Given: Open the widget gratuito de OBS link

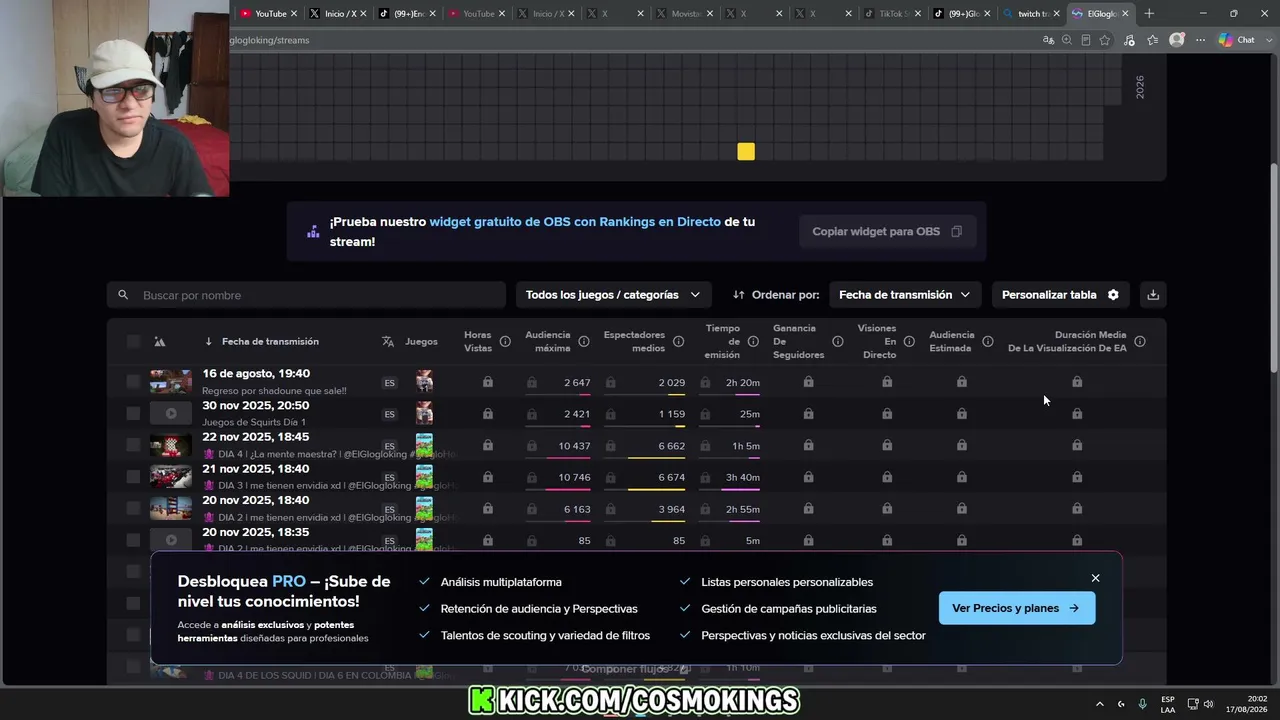Looking at the screenshot, I should coord(575,222).
